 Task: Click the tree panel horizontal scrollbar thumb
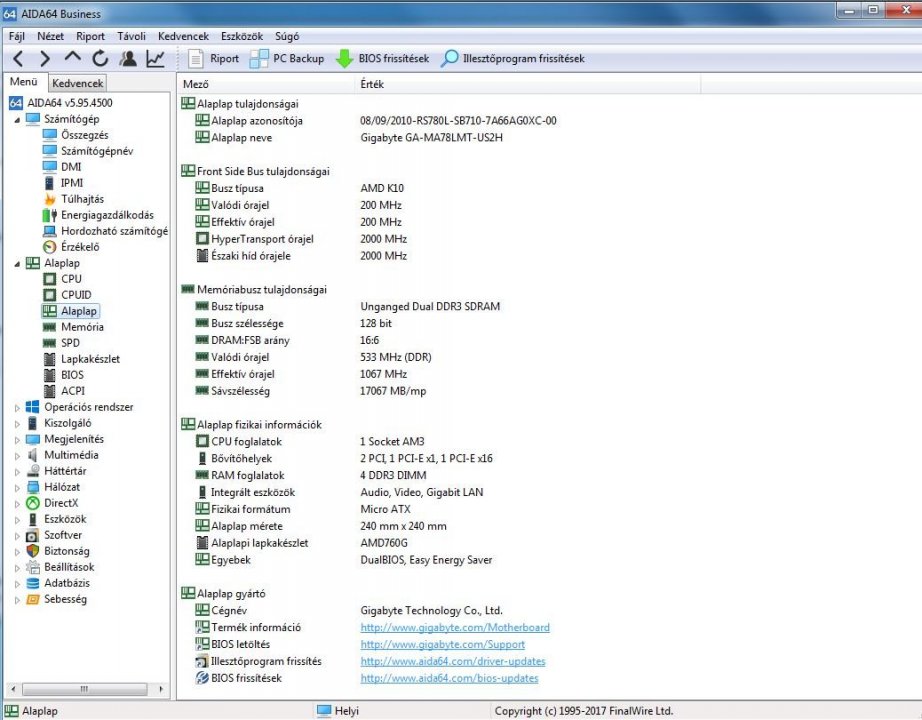point(84,689)
